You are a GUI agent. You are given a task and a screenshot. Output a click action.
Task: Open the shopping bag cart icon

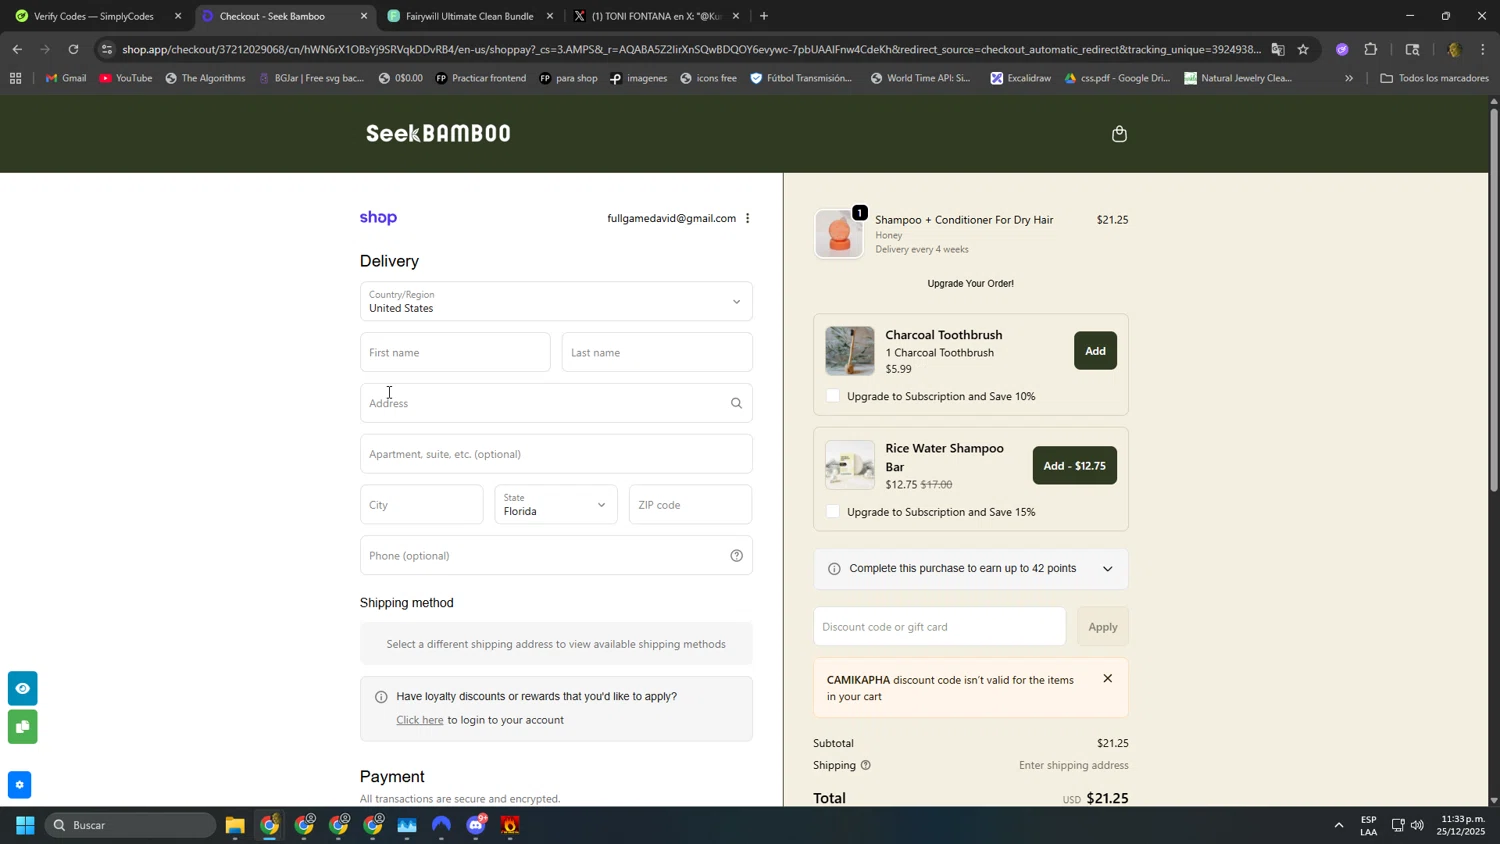point(1119,134)
